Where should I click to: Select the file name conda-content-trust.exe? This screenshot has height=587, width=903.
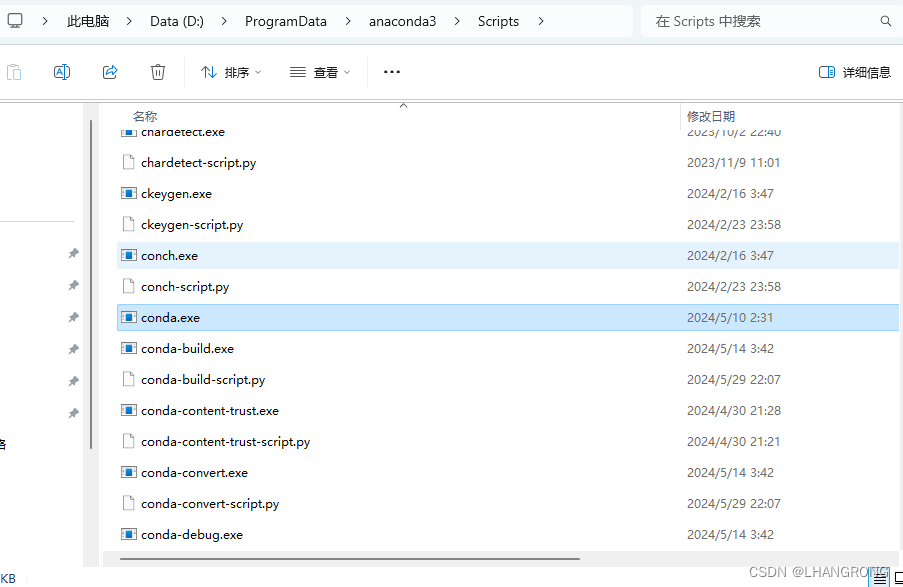[x=210, y=411]
